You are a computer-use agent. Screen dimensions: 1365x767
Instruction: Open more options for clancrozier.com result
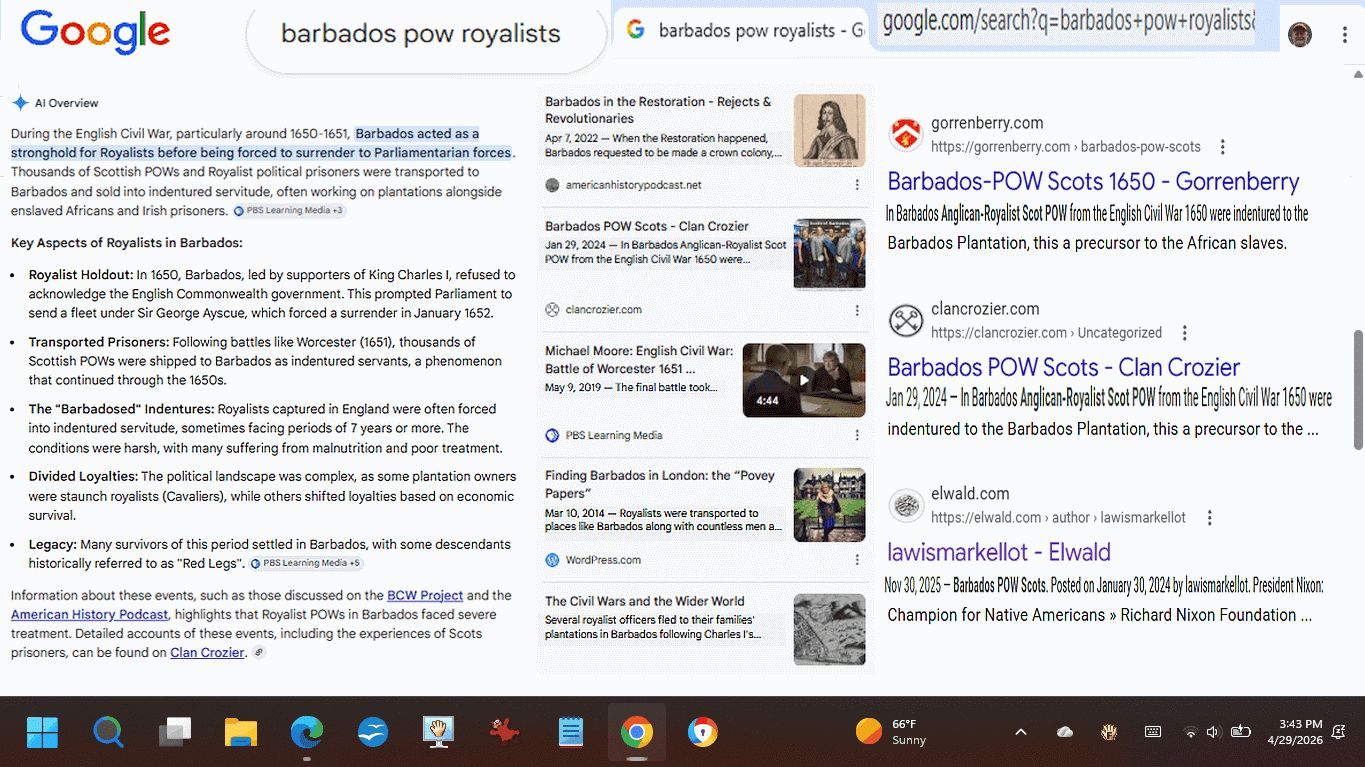coord(1184,333)
